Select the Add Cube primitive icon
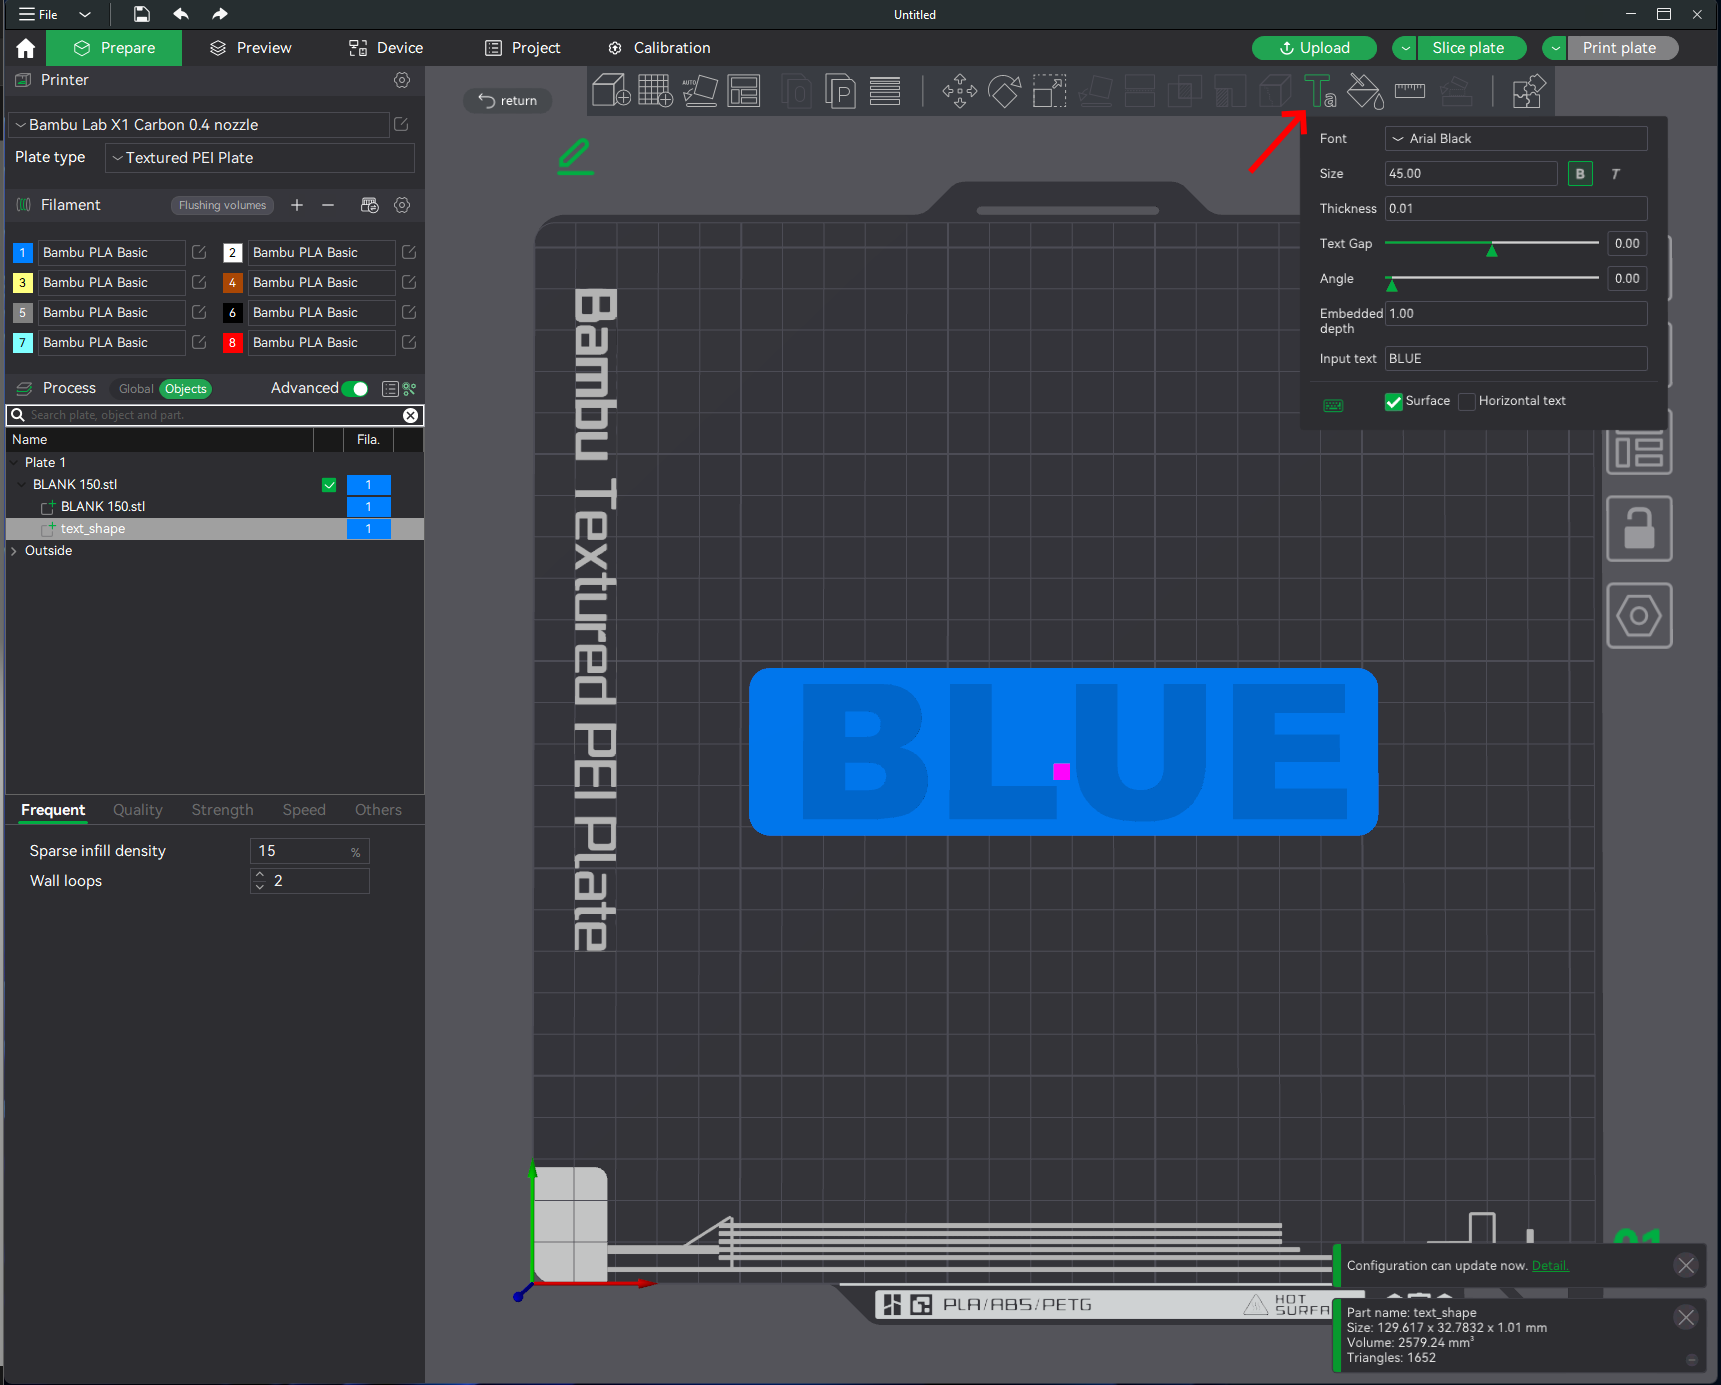Screen dimensions: 1721x1385 click(x=611, y=91)
